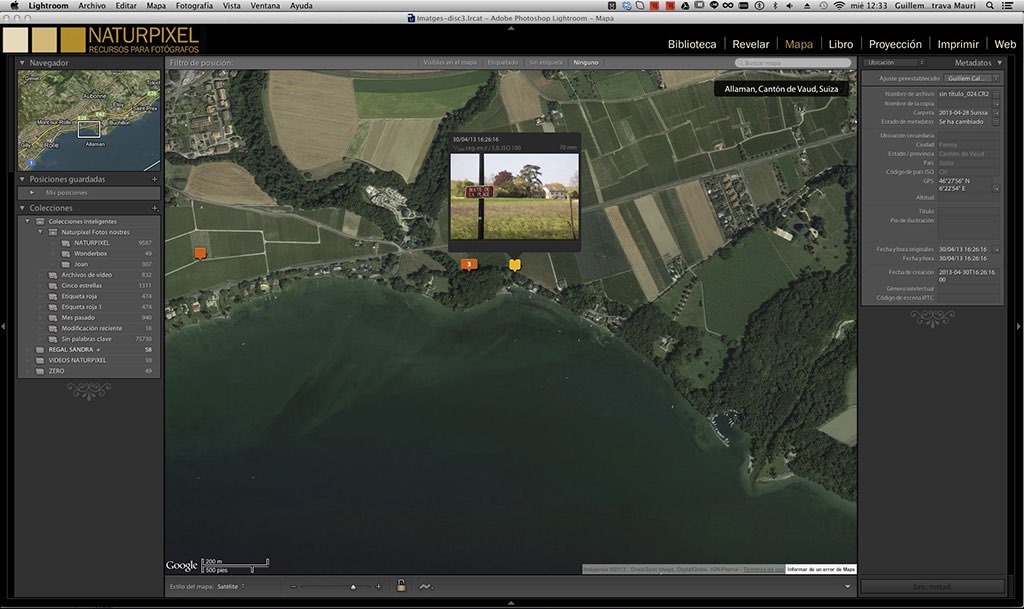Image resolution: width=1024 pixels, height=609 pixels.
Task: Open Spotlight search in menu bar
Action: click(x=990, y=5)
